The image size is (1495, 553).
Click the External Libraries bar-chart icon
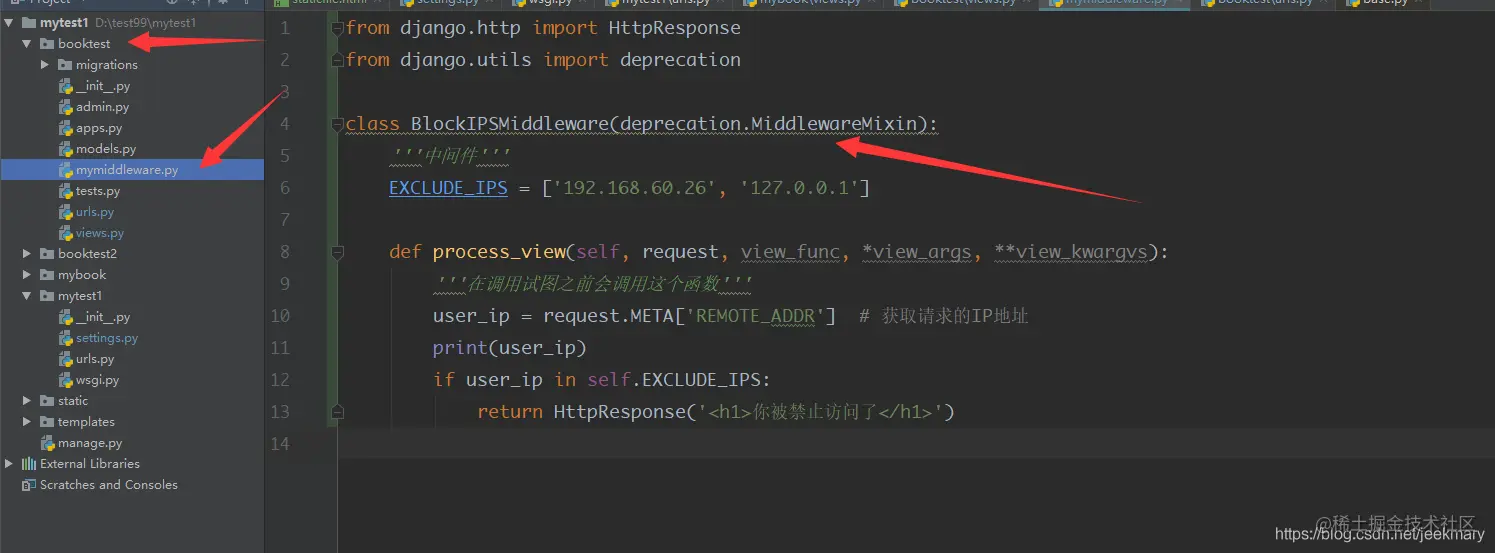[x=29, y=464]
